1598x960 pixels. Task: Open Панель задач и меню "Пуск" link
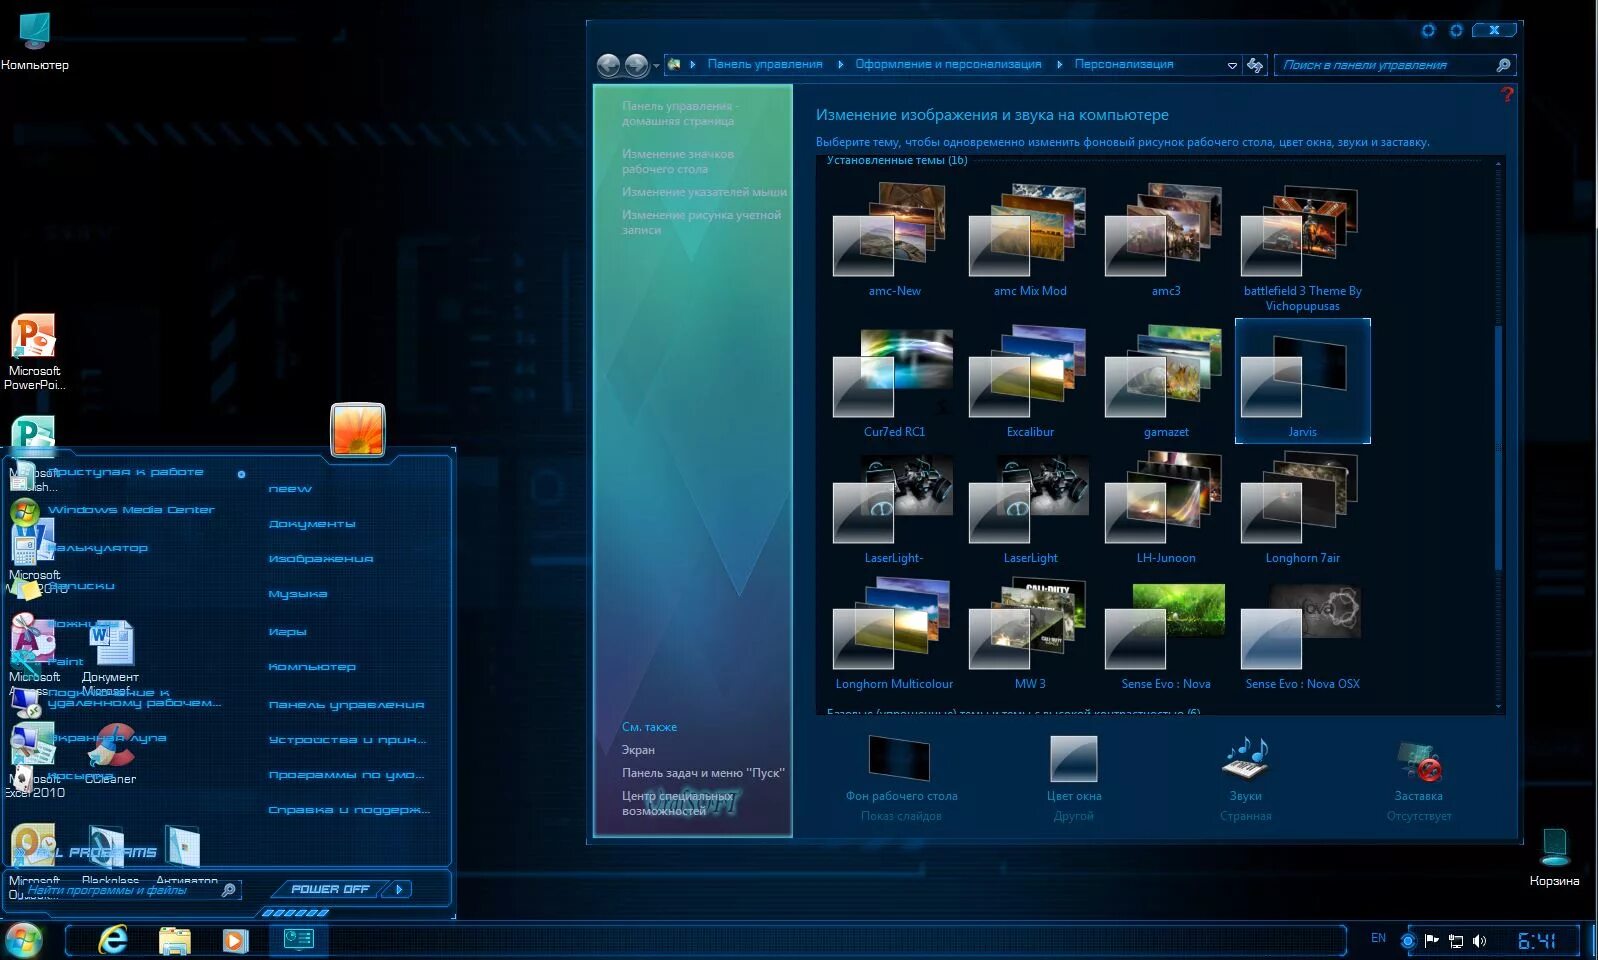(703, 773)
